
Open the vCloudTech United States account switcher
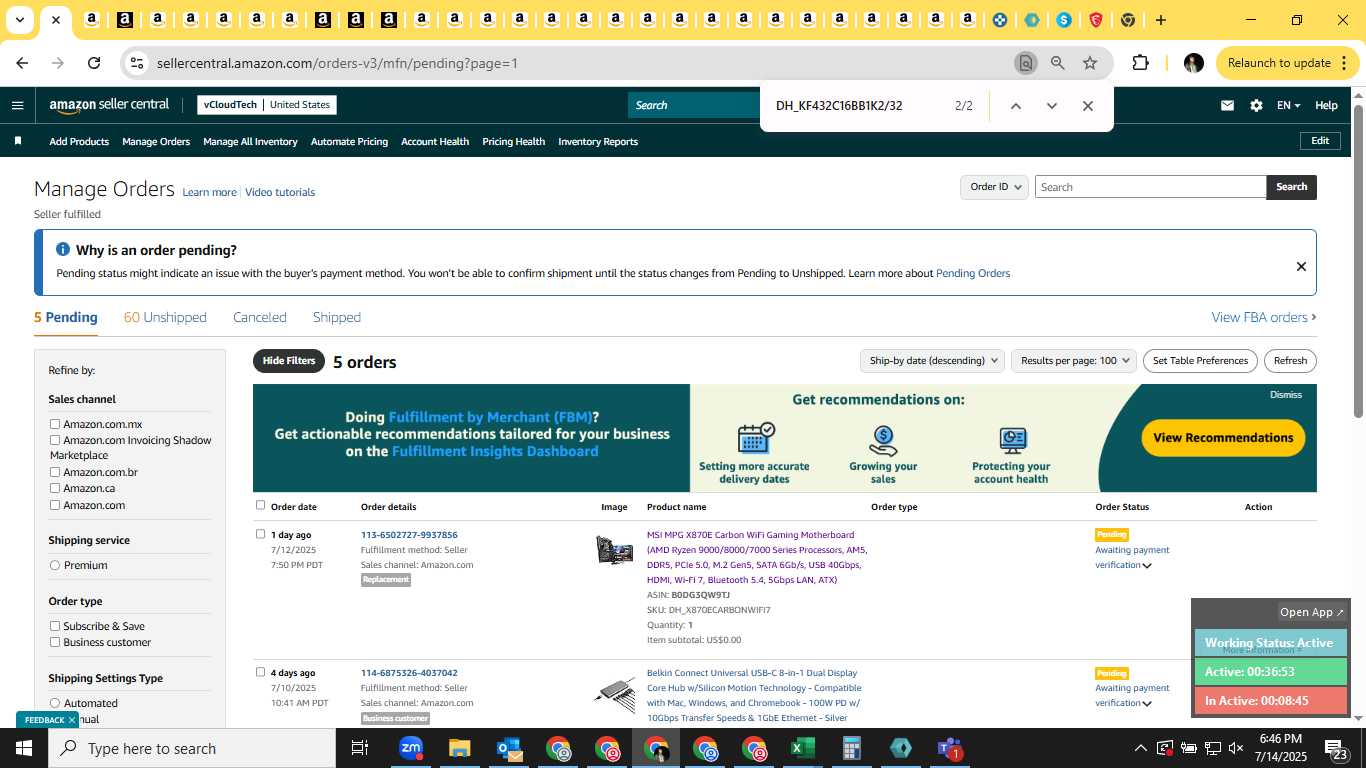266,105
